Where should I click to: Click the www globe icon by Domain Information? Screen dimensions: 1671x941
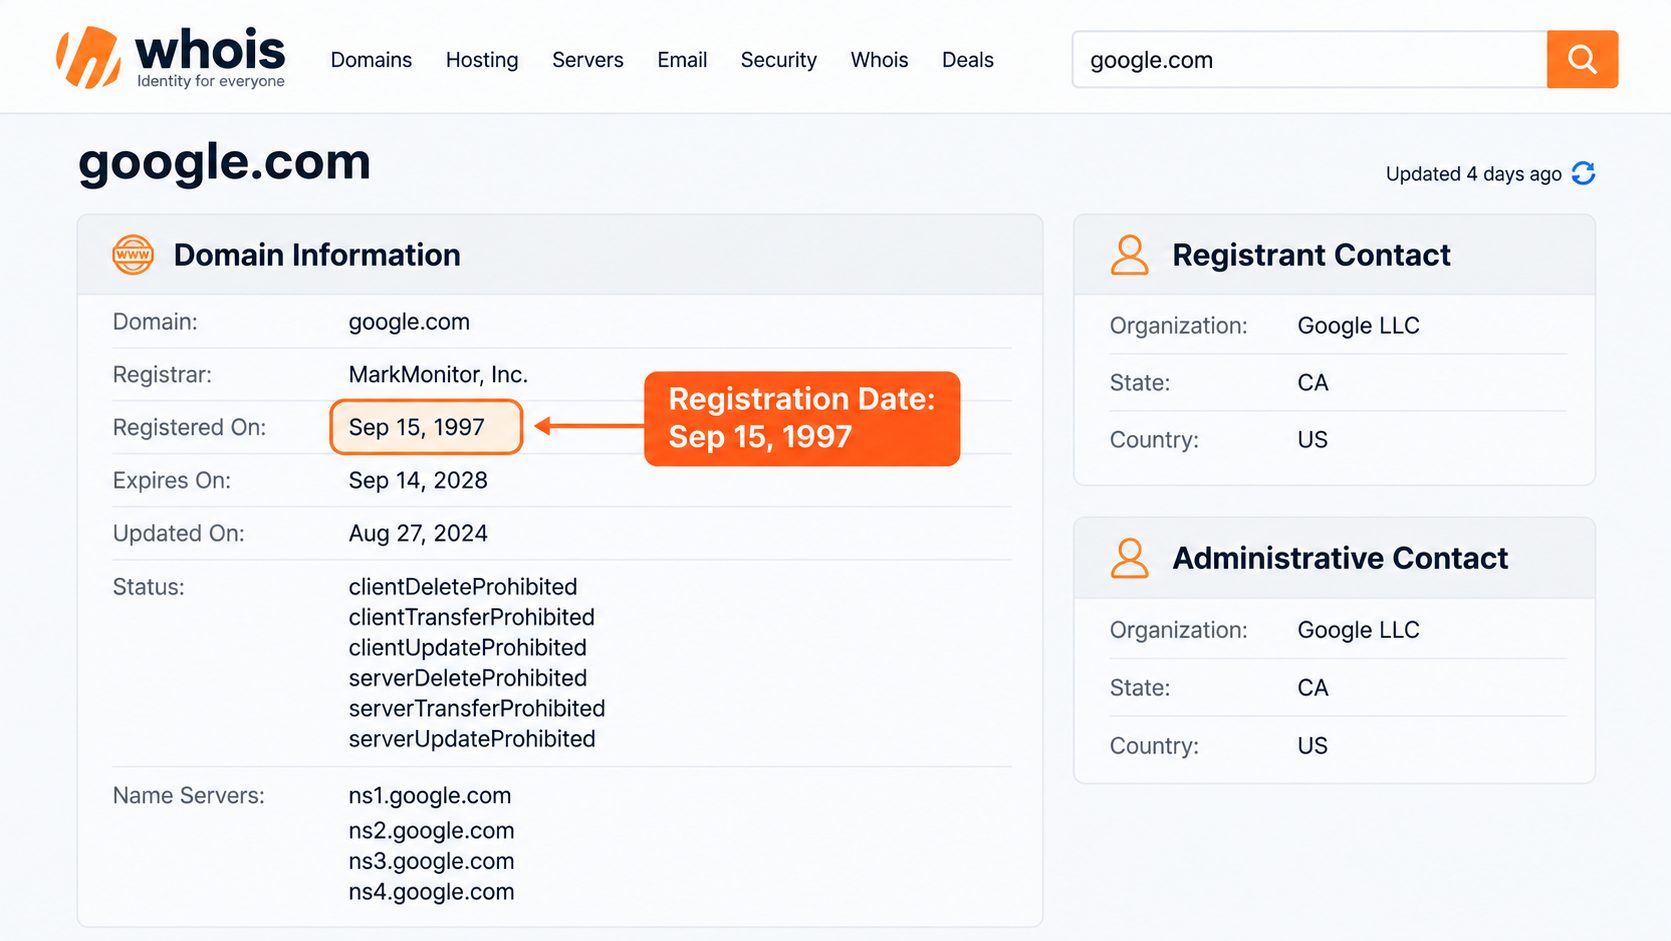click(133, 255)
